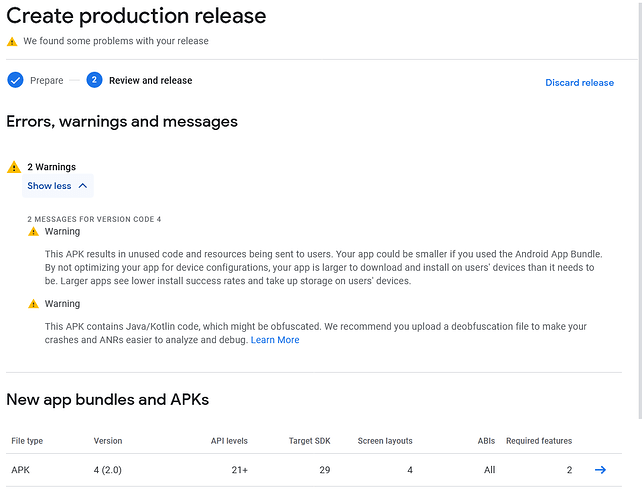The width and height of the screenshot is (642, 500).
Task: Click the Required features column header
Action: (x=539, y=441)
